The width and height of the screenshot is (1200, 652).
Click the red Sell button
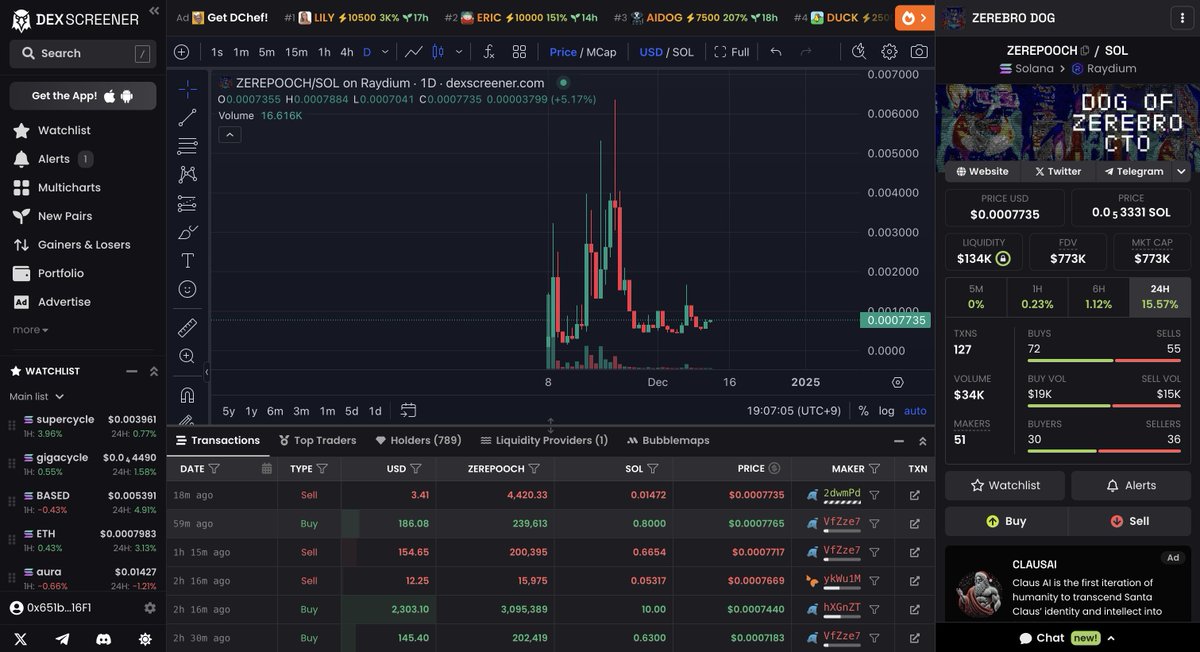click(1130, 521)
